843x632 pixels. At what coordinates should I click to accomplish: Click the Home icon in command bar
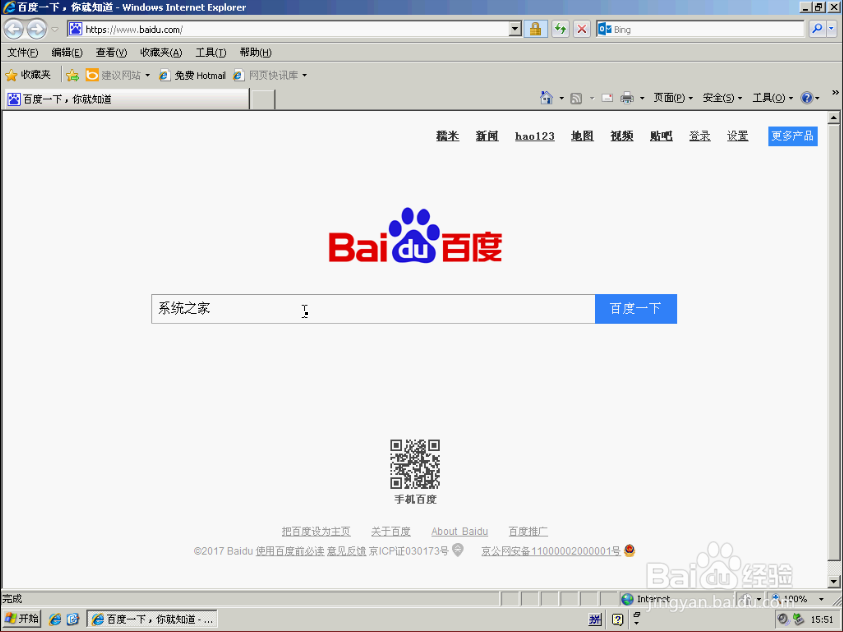tap(546, 98)
